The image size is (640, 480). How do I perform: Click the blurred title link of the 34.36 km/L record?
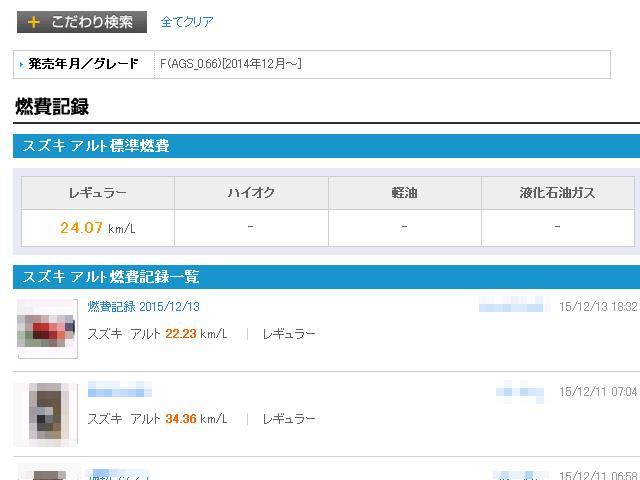(x=120, y=389)
